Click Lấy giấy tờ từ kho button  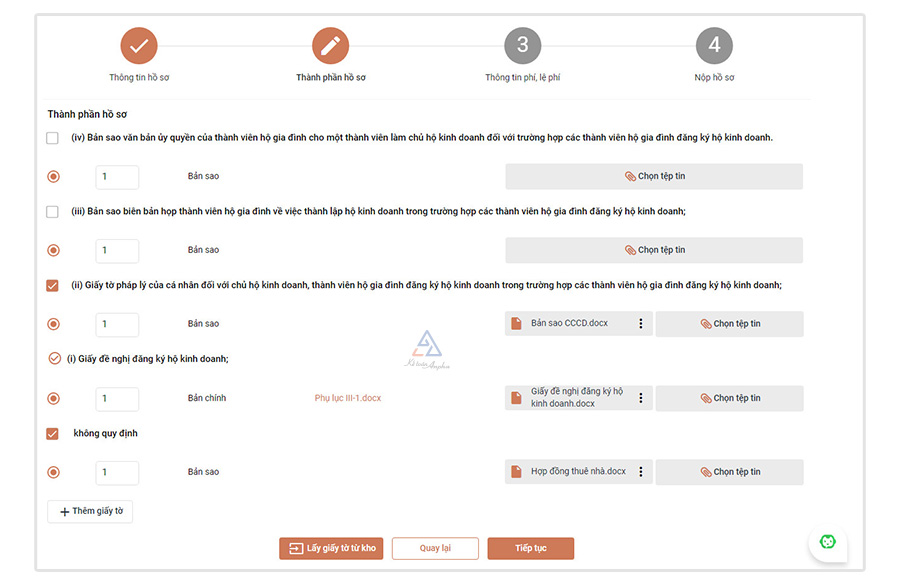pos(331,548)
